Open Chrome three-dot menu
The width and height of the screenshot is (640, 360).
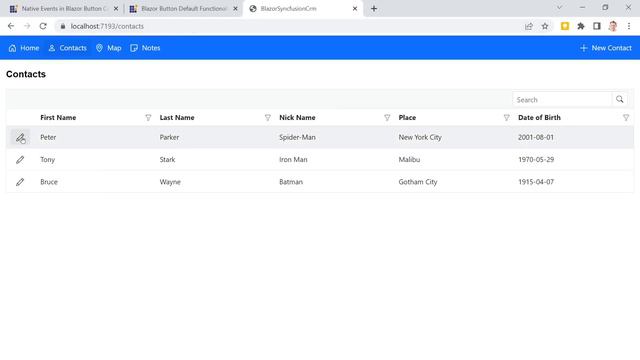(x=629, y=26)
